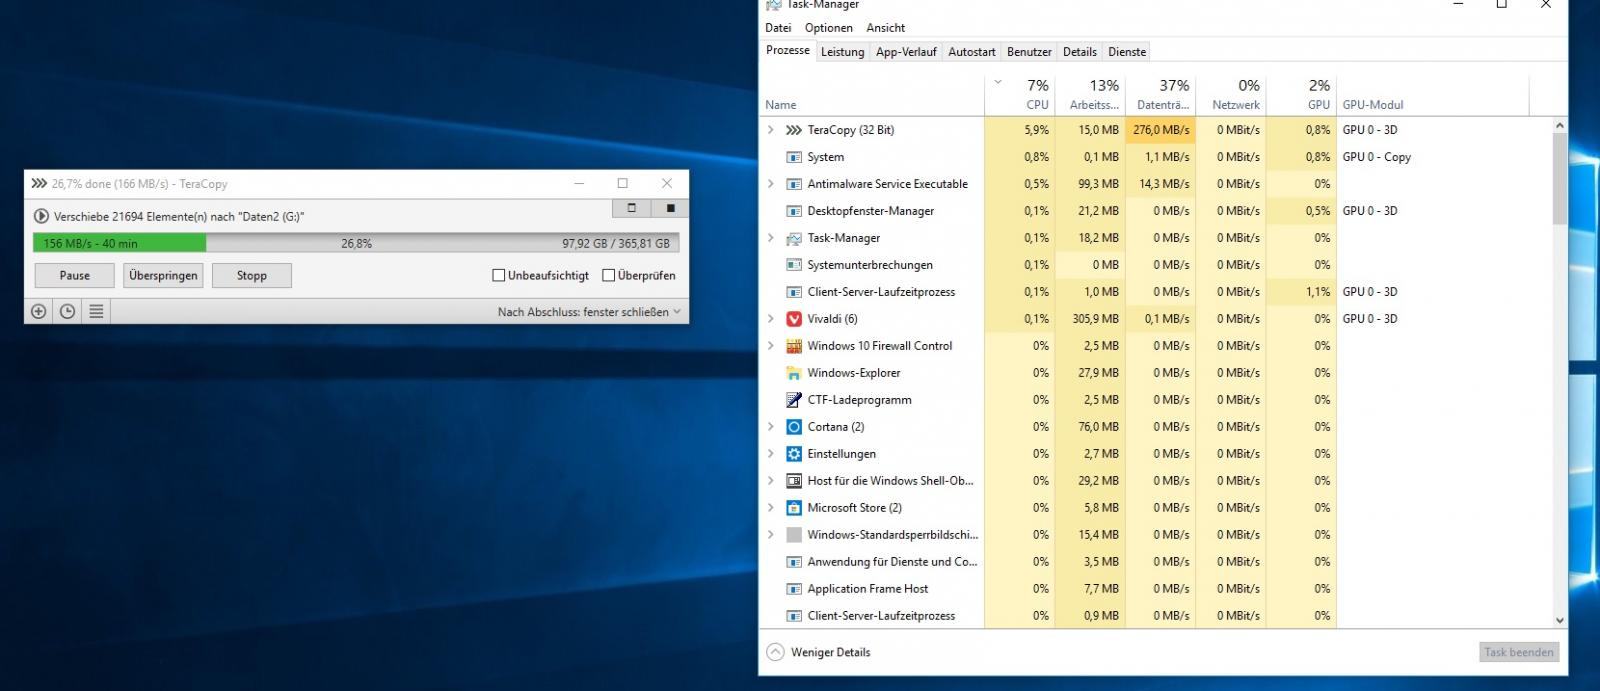Click the Überspringen button
The width and height of the screenshot is (1600, 691).
[x=163, y=275]
